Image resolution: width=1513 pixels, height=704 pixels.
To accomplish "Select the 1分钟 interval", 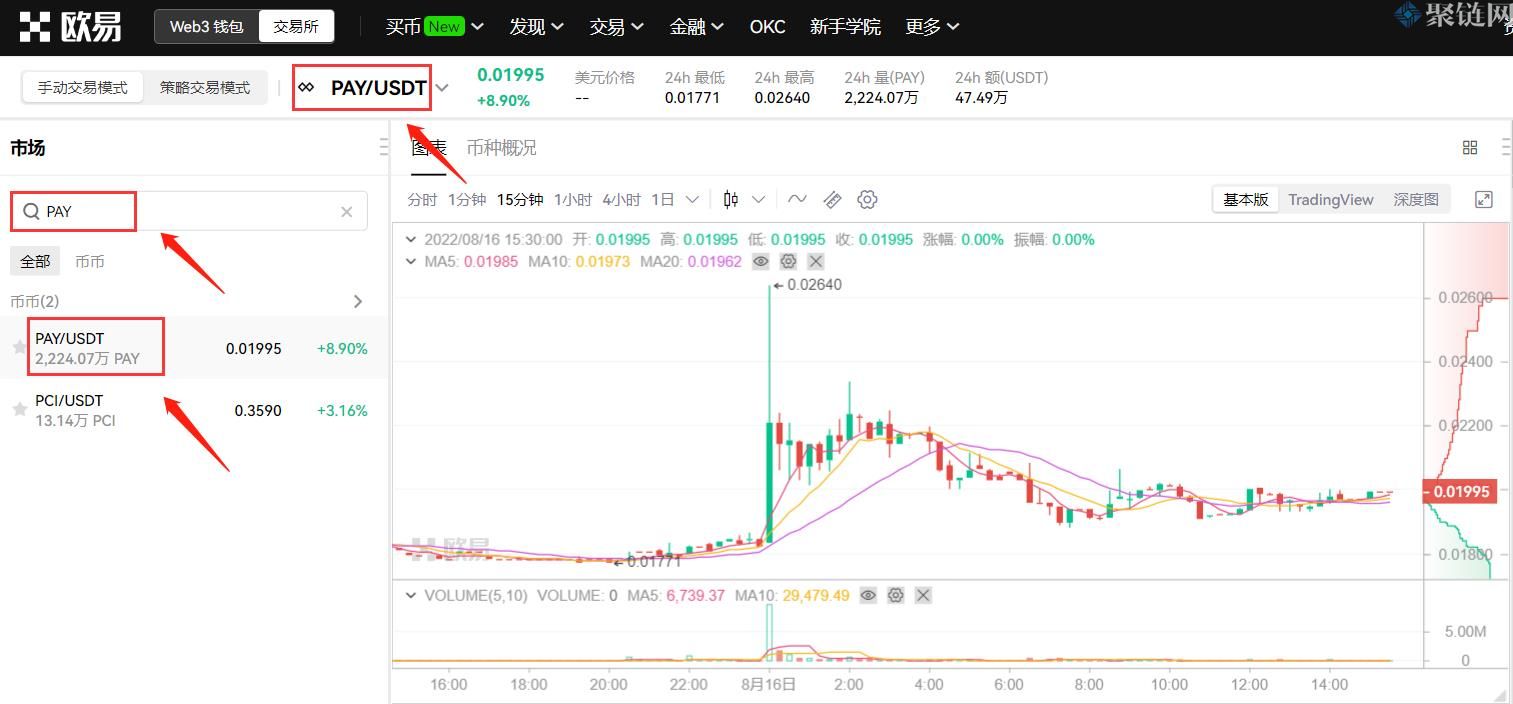I will (467, 199).
